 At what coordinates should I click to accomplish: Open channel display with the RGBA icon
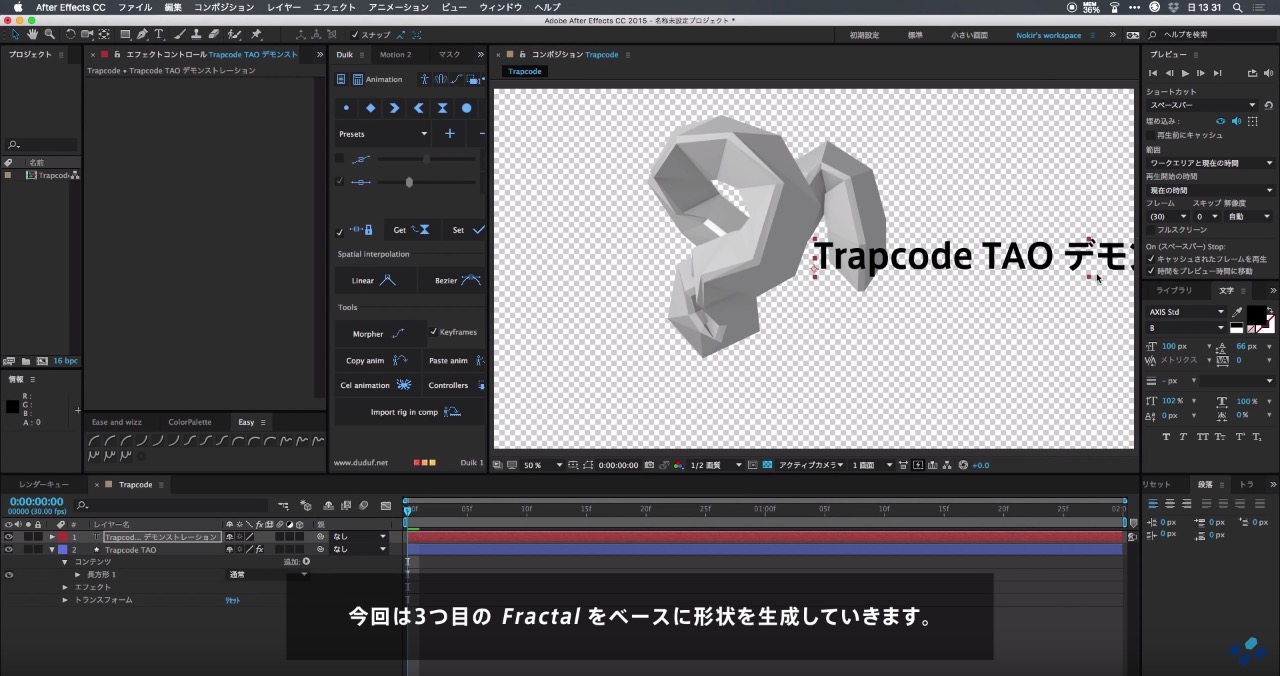click(x=679, y=464)
